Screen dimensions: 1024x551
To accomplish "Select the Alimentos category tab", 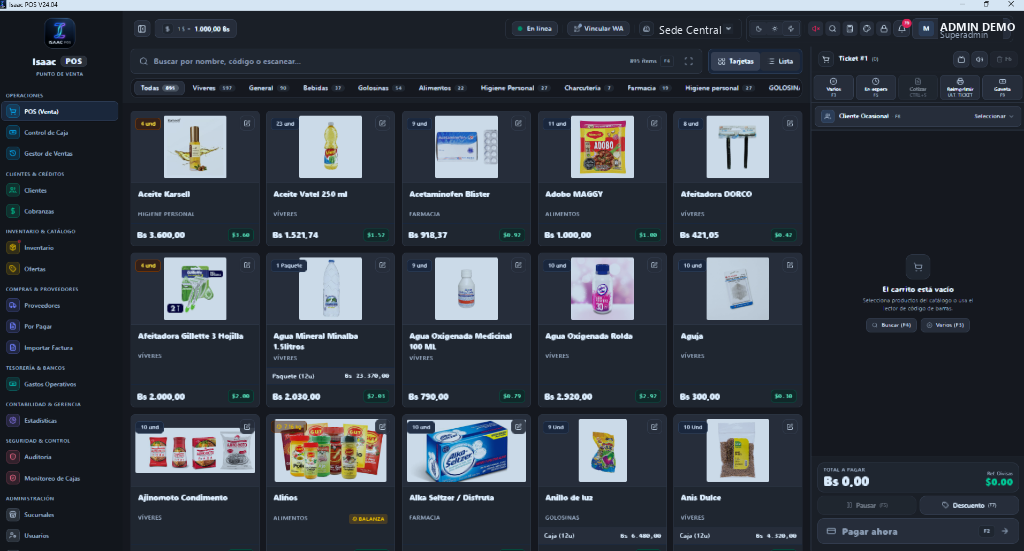I will click(442, 88).
